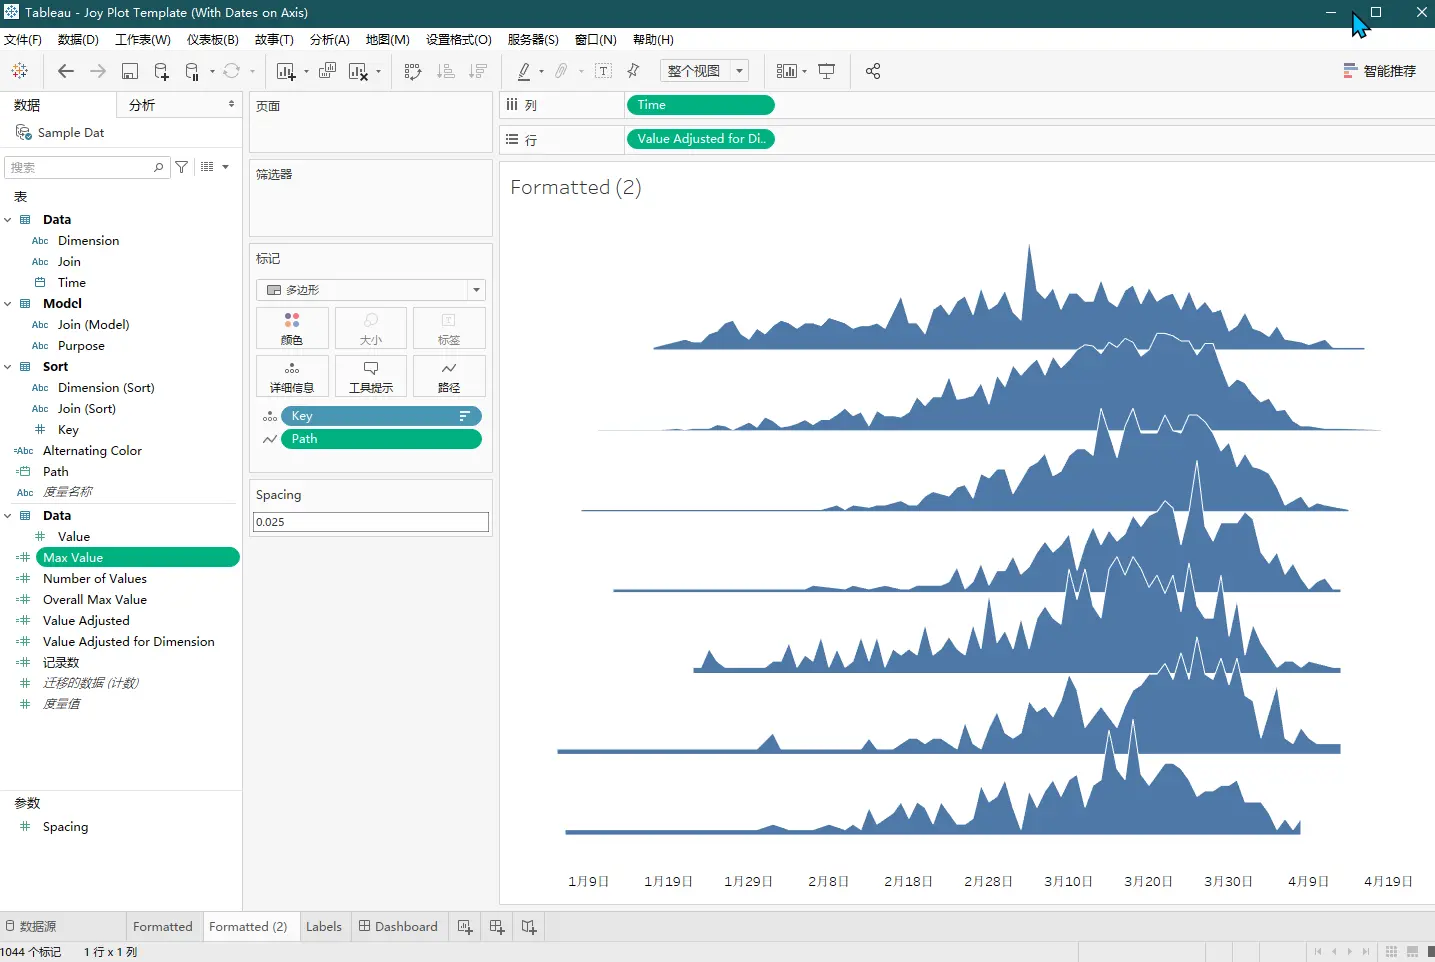Open the 智能推荐 Show Me panel

pyautogui.click(x=1380, y=71)
